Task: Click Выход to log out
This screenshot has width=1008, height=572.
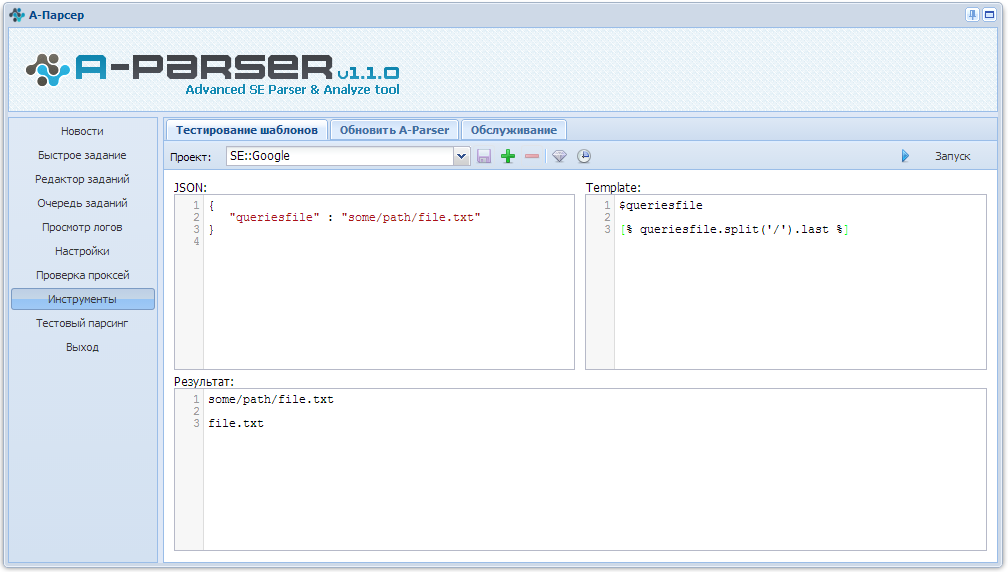Action: click(82, 347)
